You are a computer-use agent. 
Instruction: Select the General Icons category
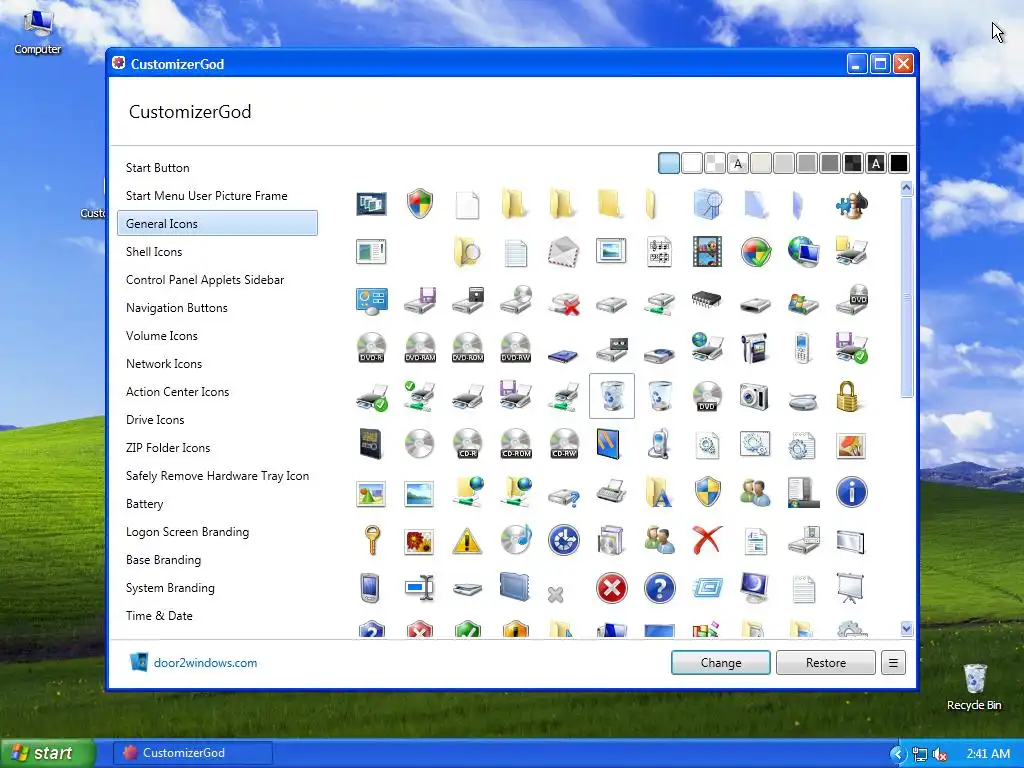[x=217, y=223]
